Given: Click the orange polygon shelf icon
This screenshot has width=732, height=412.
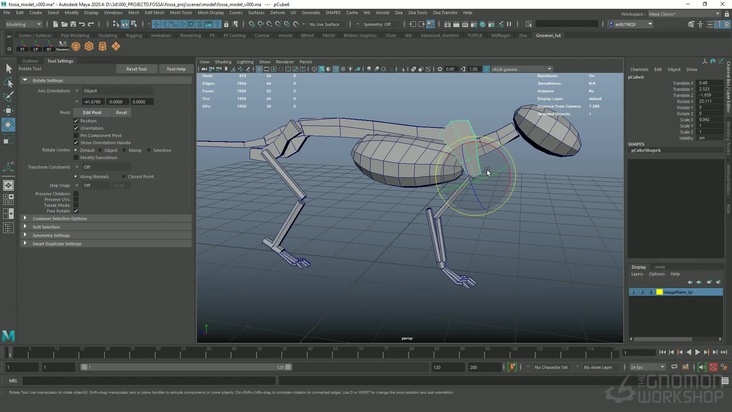Looking at the screenshot, I should pos(89,46).
